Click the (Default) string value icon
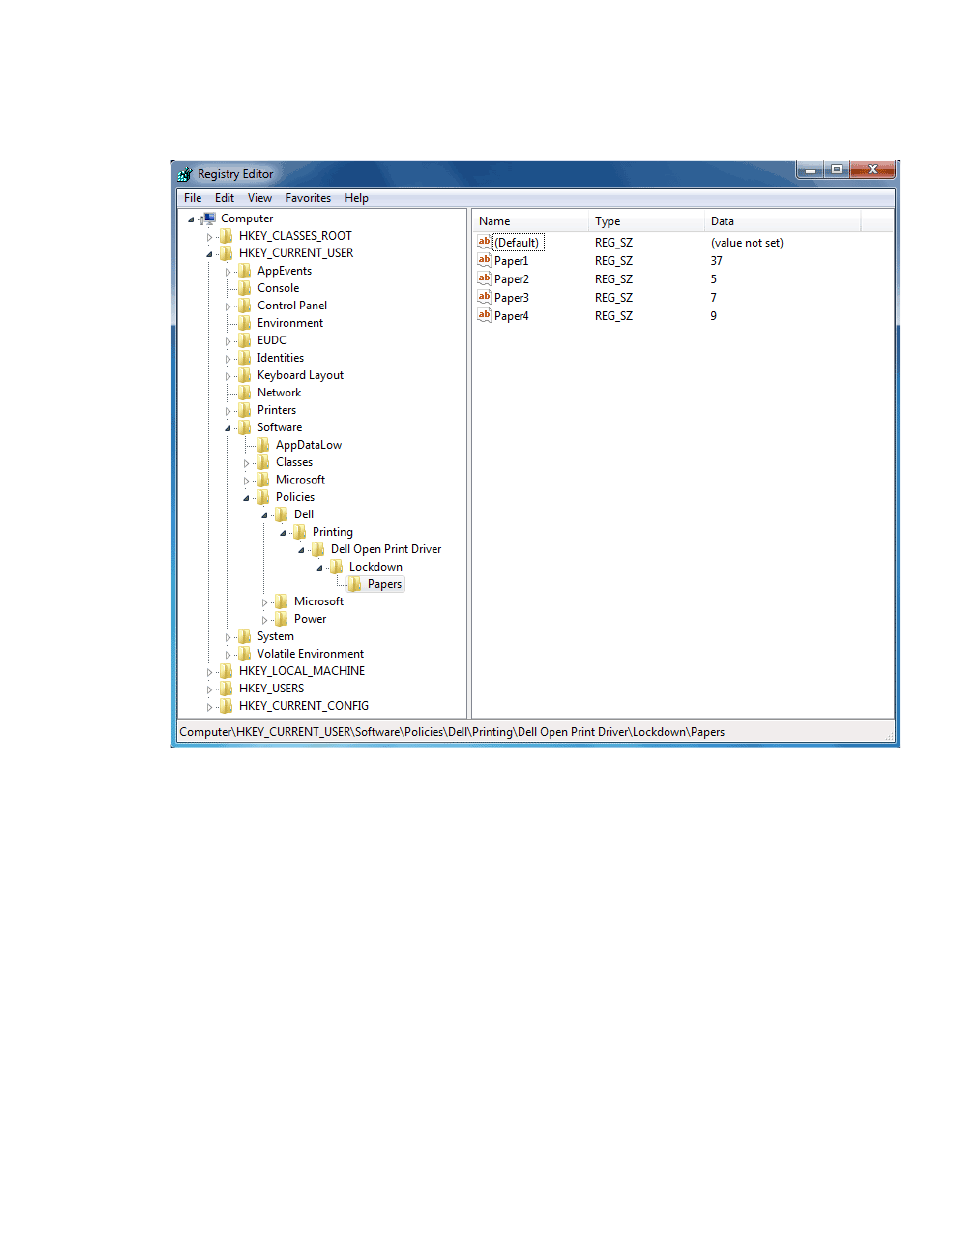This screenshot has width=954, height=1235. 484,242
